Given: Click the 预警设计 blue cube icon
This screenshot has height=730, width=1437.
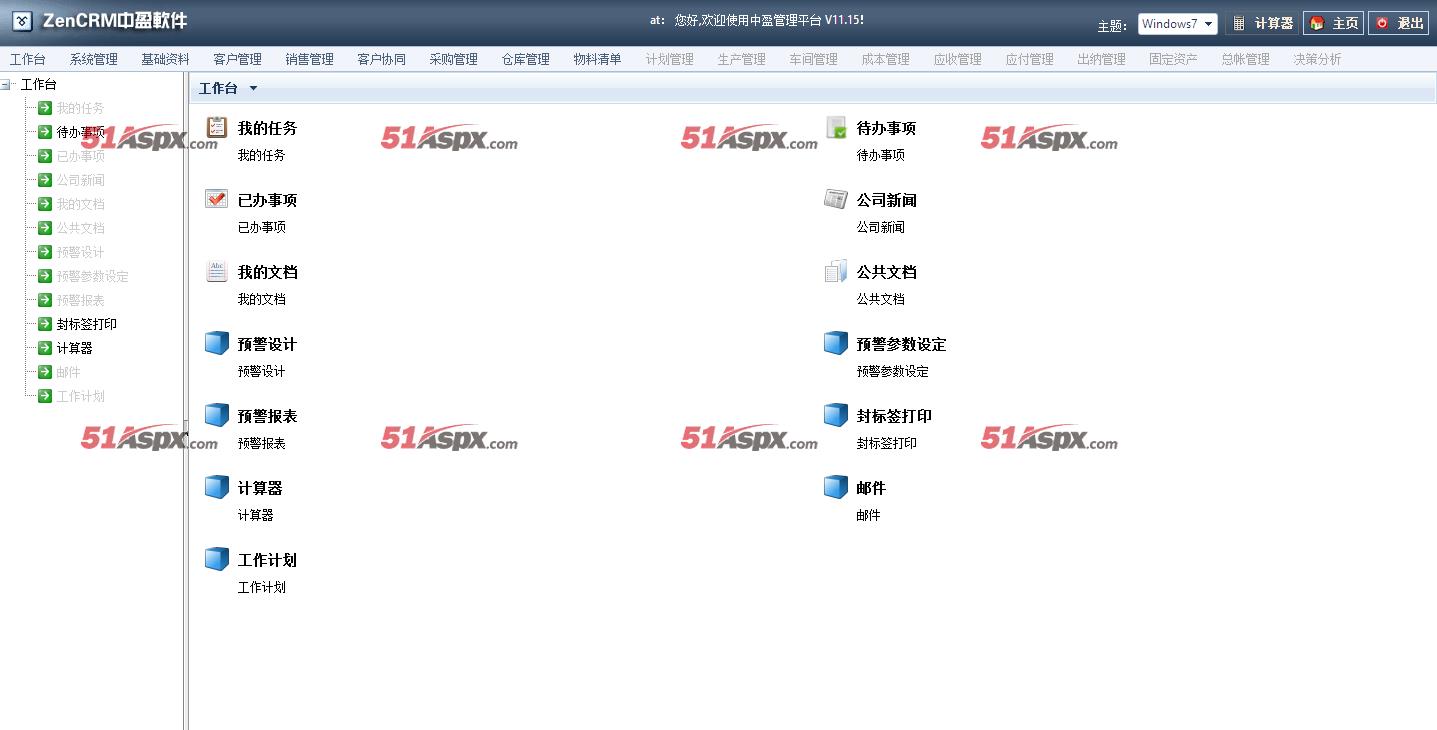Looking at the screenshot, I should (x=216, y=343).
